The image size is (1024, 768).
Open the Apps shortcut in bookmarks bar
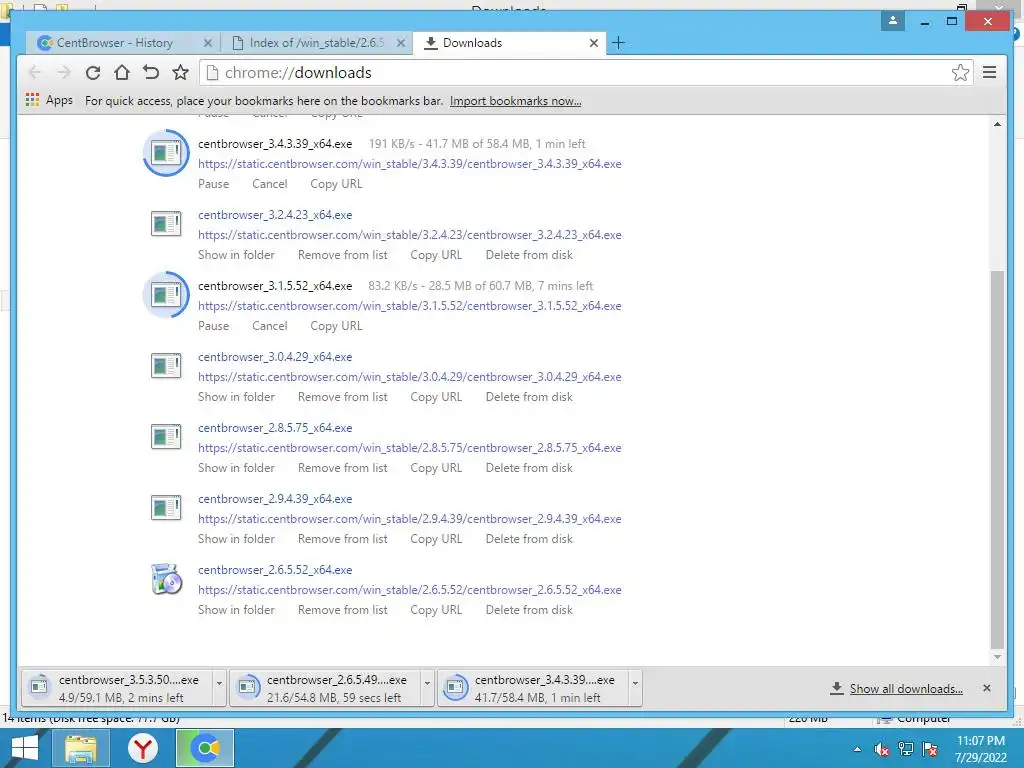(50, 100)
